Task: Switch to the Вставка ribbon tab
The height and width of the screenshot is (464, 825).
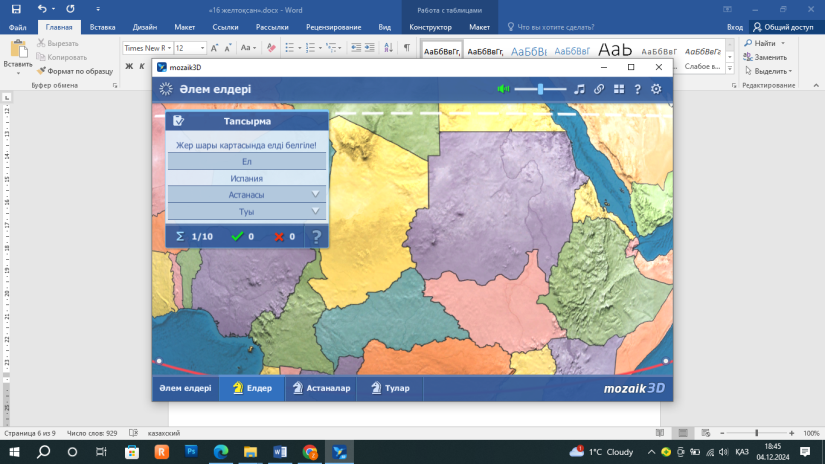Action: (x=102, y=27)
